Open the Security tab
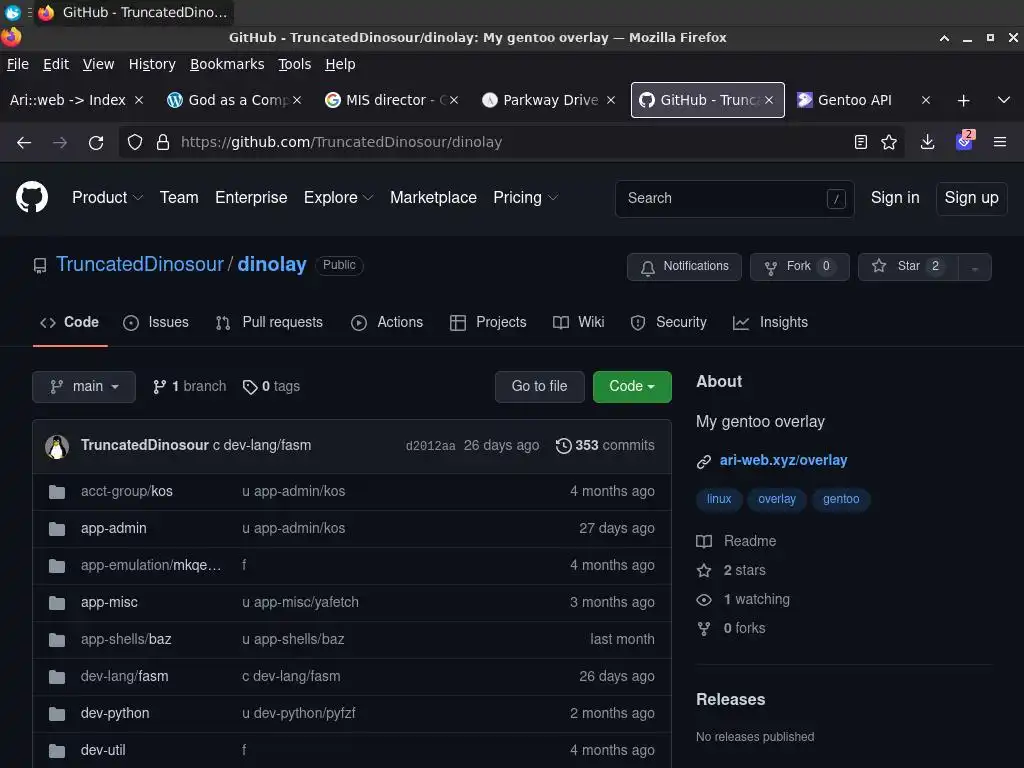1024x768 pixels. [669, 323]
